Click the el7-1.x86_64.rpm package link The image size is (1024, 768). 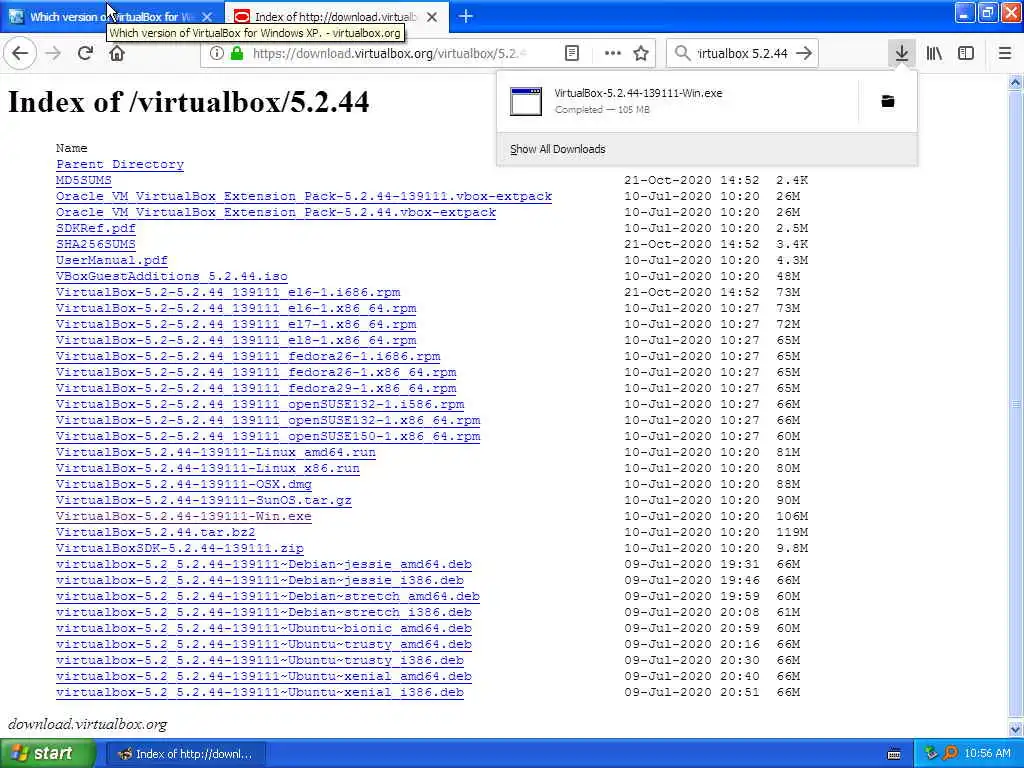(236, 325)
